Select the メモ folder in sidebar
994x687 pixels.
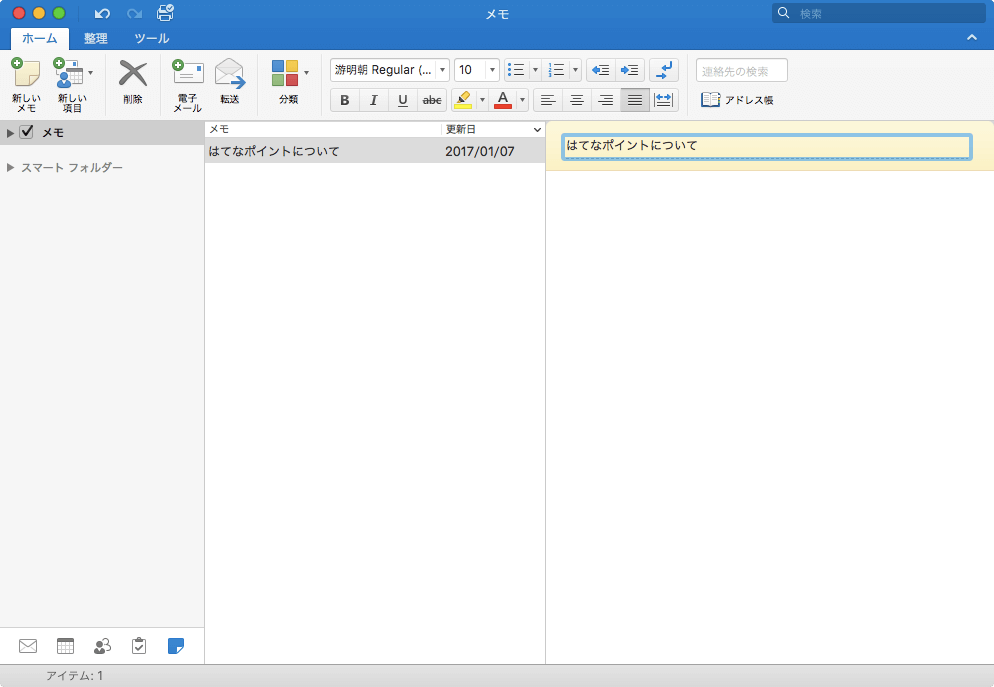tap(102, 132)
